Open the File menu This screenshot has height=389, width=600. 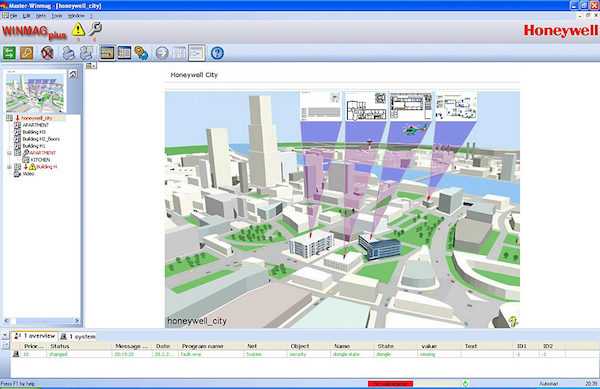point(13,16)
